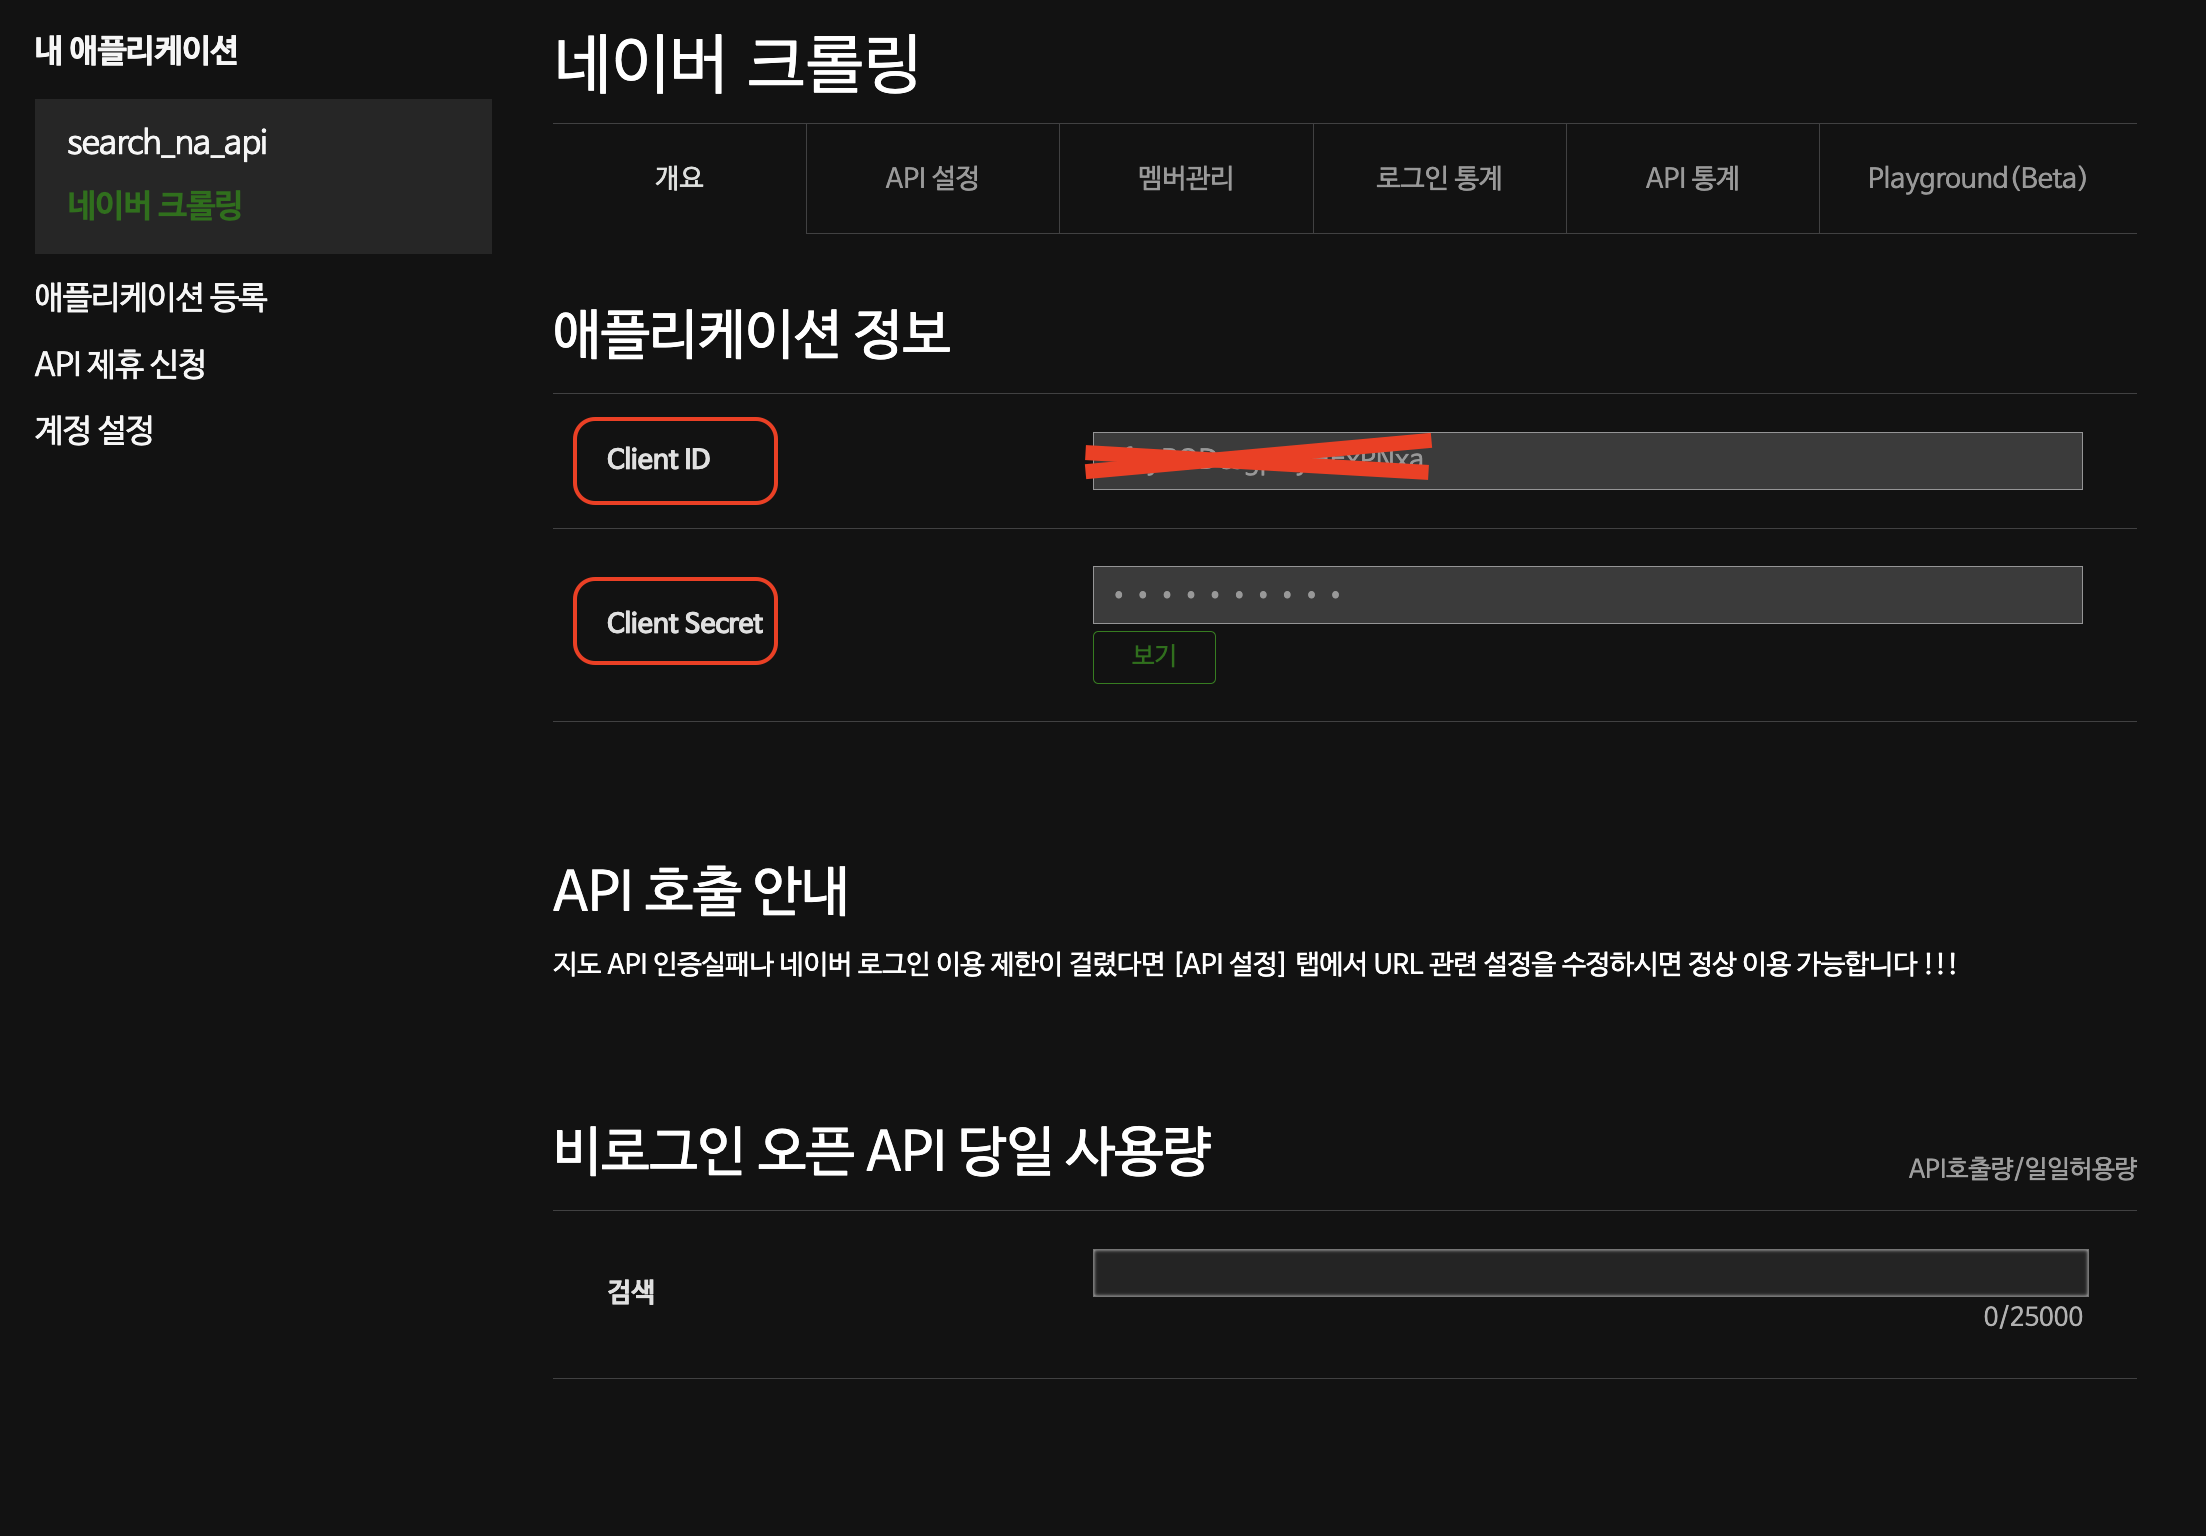The image size is (2206, 1536).
Task: Go to API 제휴 신청
Action: tap(120, 364)
